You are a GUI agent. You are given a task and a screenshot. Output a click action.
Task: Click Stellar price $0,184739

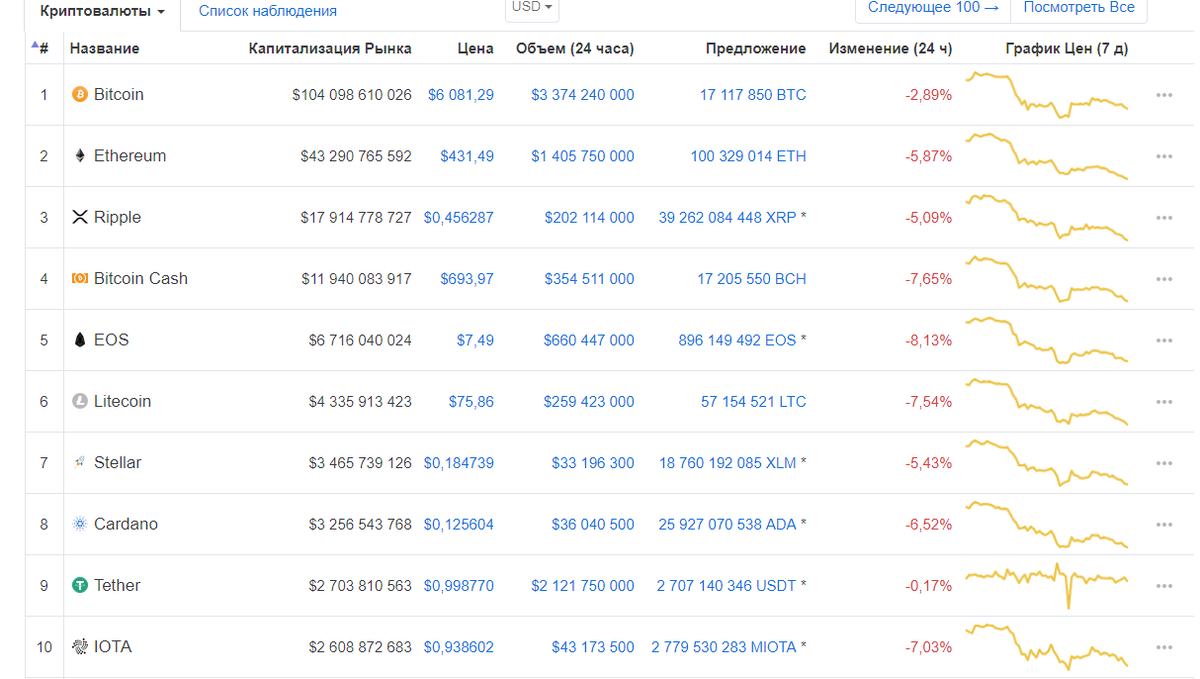pos(459,463)
